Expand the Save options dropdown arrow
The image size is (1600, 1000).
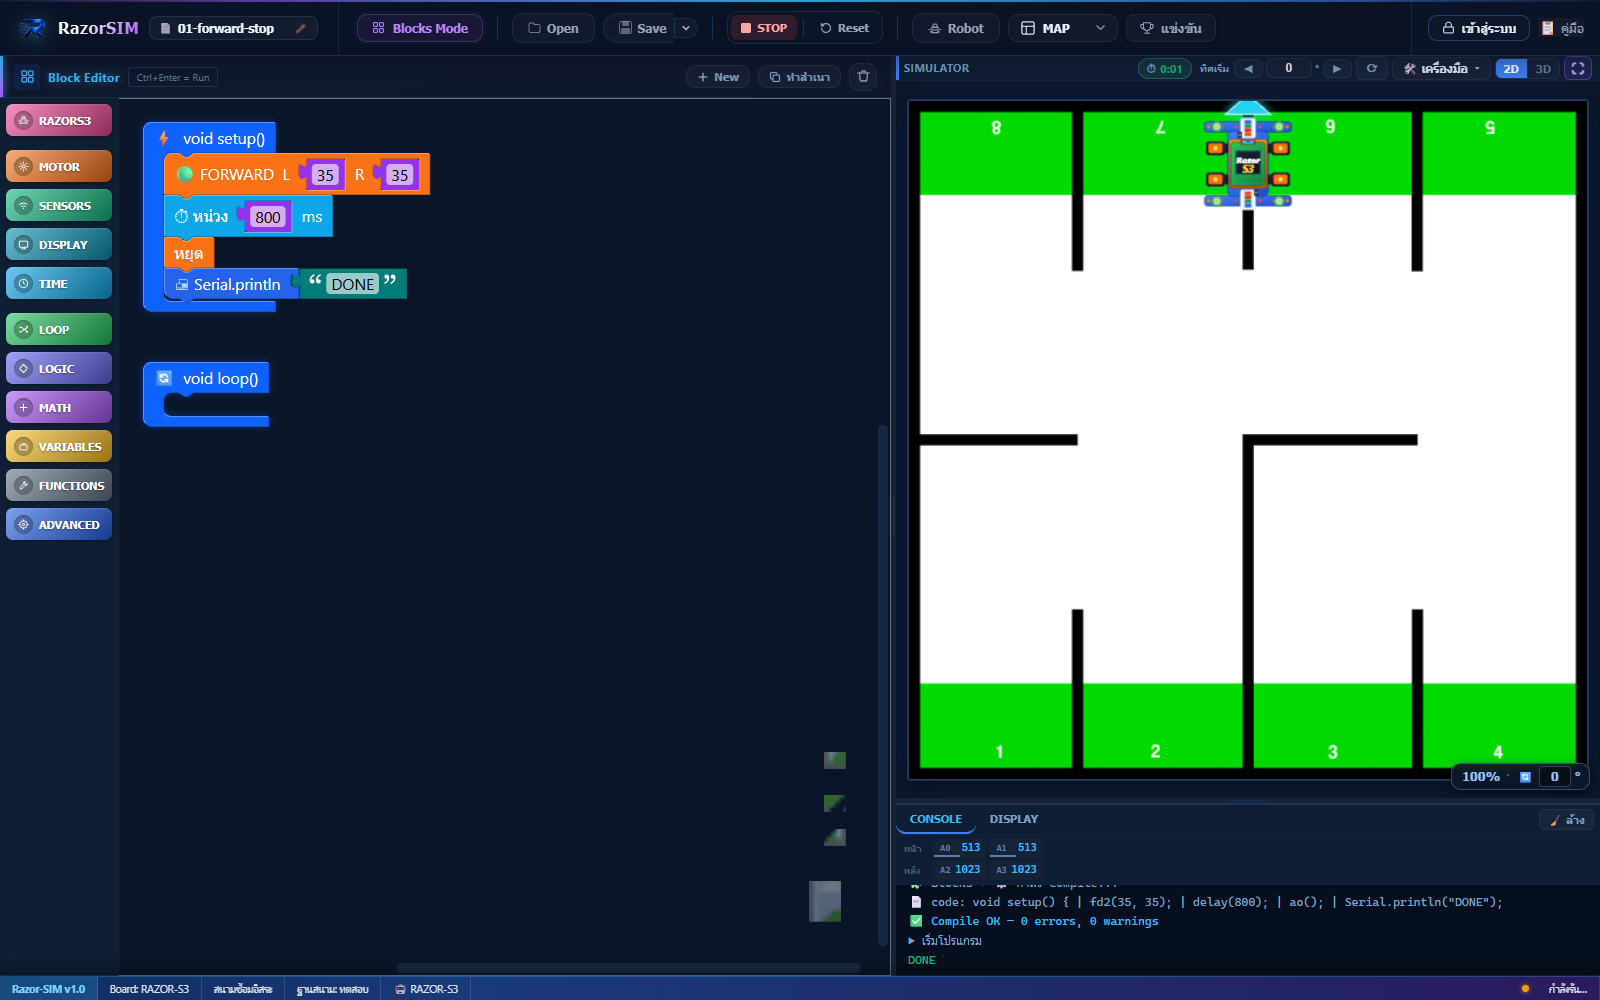click(686, 28)
